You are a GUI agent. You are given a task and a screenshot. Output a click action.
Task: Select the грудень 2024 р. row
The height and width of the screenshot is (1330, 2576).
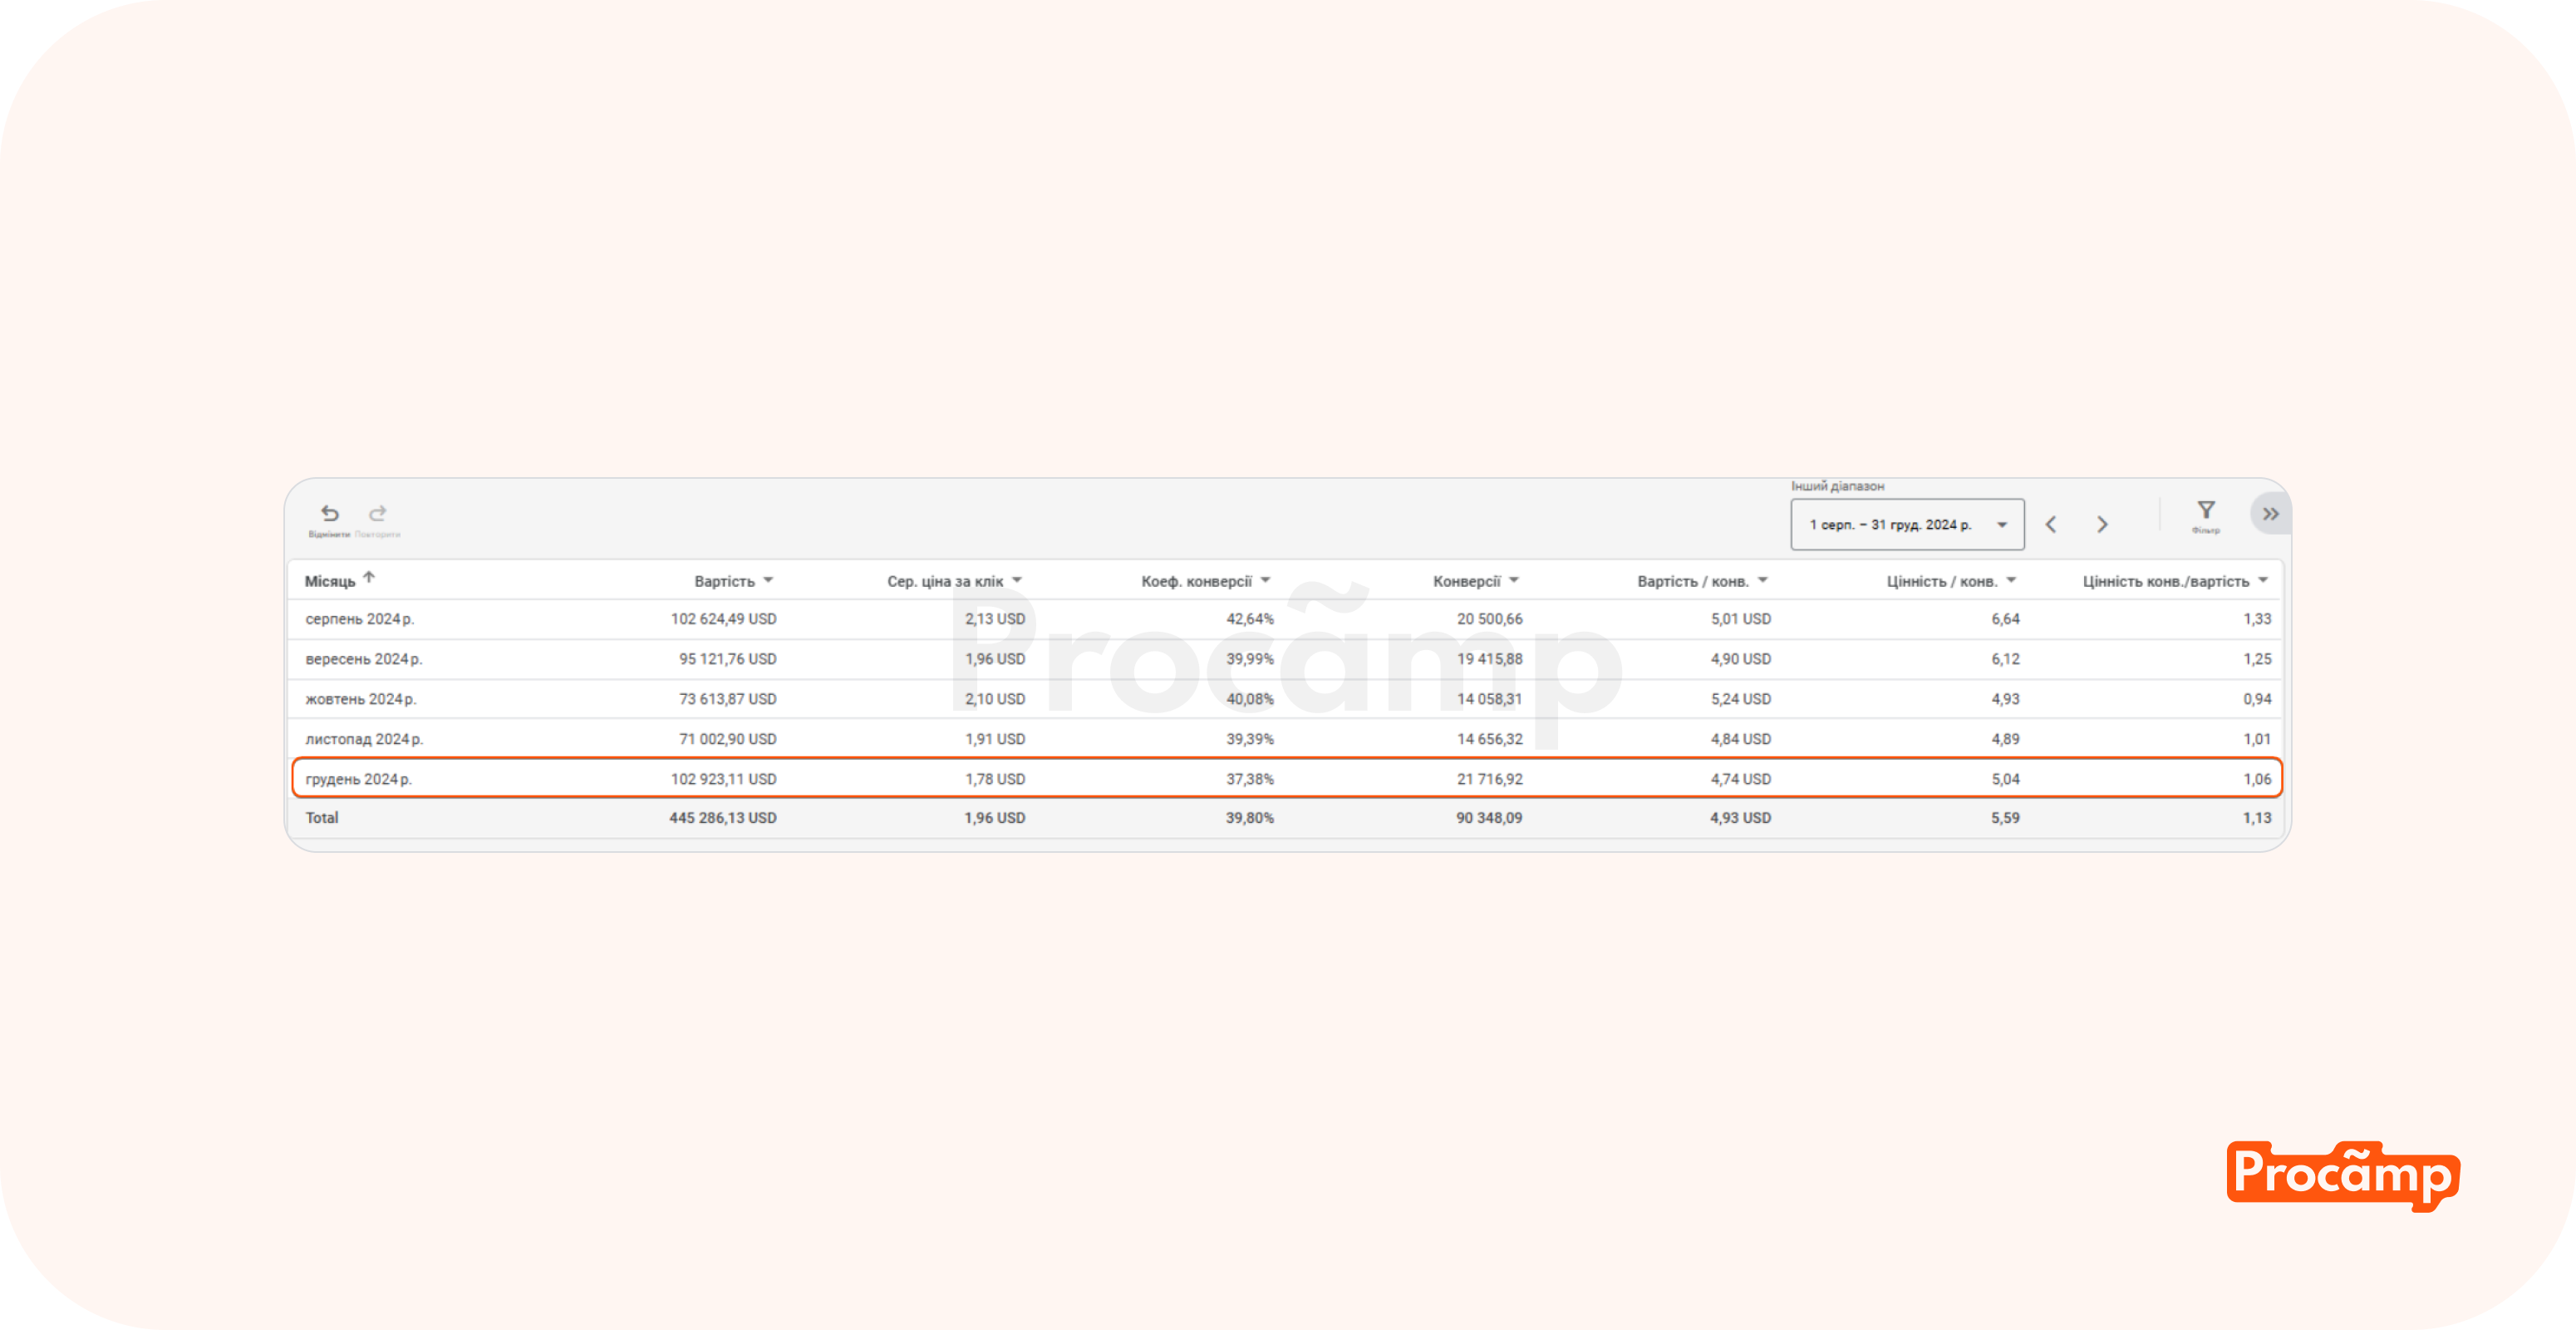click(x=358, y=779)
